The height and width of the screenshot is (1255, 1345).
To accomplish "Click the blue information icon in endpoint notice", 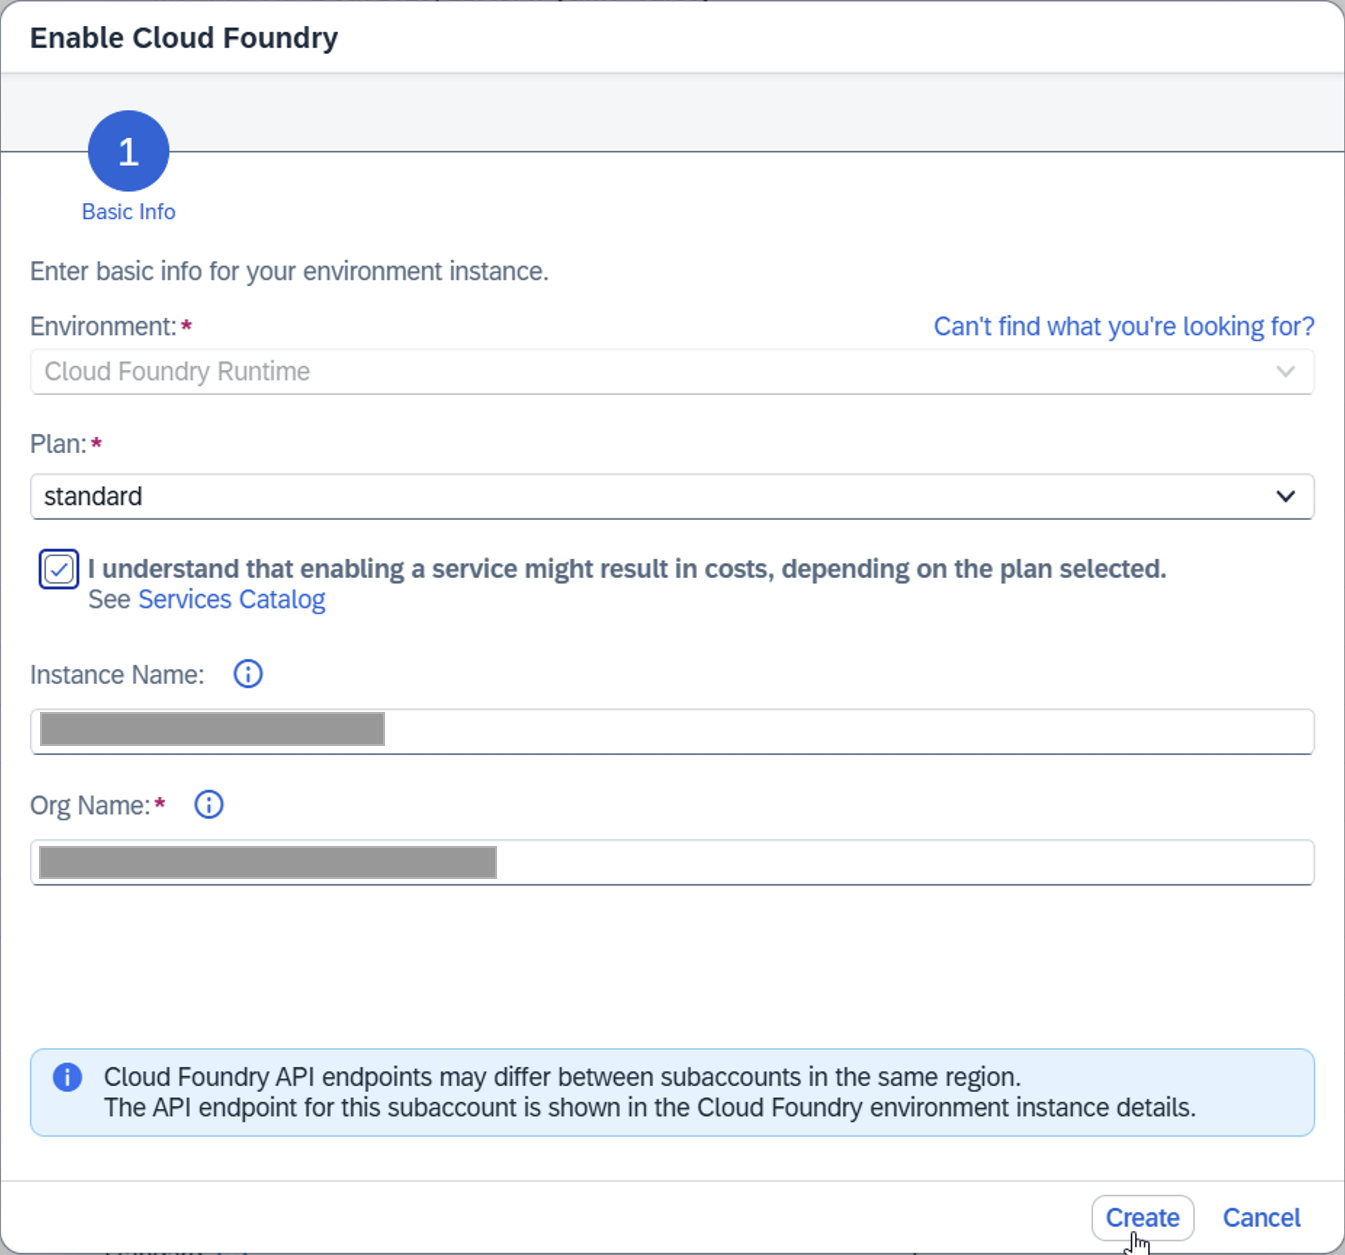I will [x=67, y=1077].
